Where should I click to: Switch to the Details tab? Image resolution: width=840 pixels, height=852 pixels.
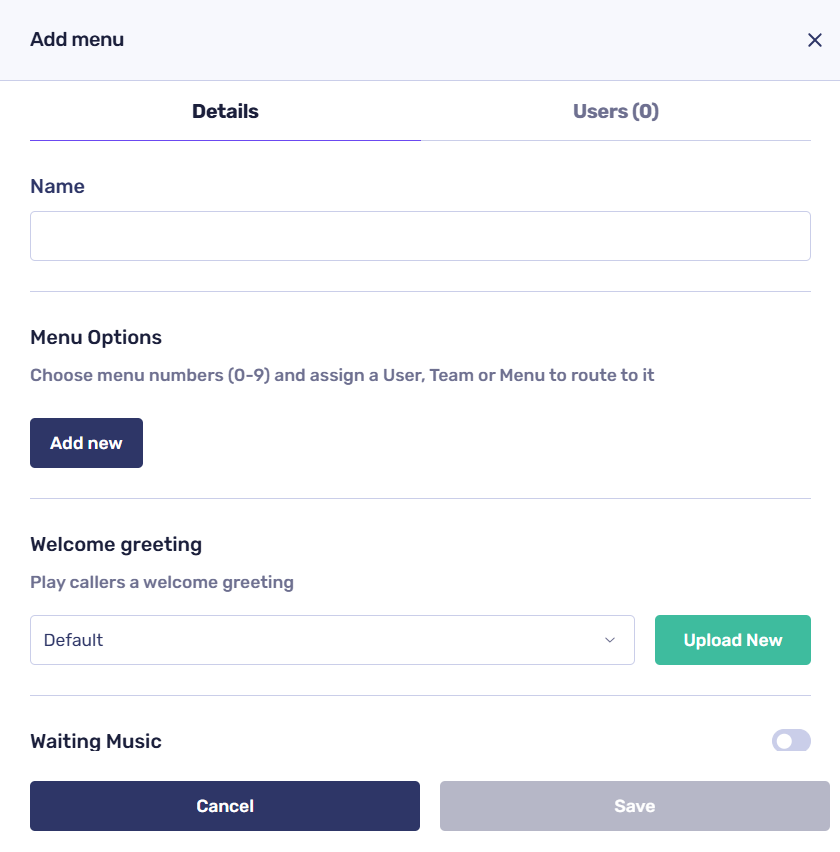[x=225, y=112]
